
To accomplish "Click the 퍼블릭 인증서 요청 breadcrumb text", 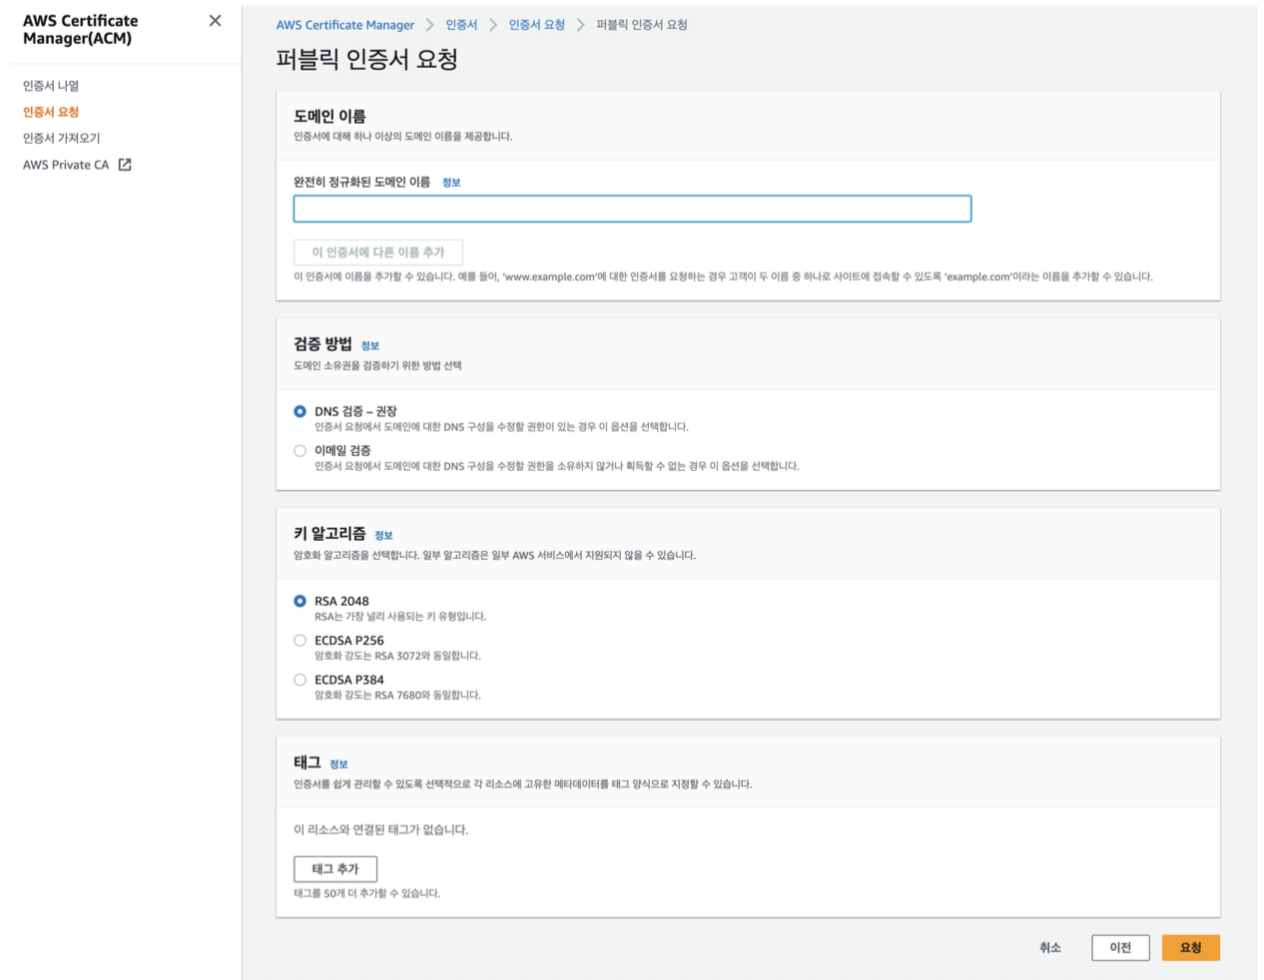I will [642, 25].
